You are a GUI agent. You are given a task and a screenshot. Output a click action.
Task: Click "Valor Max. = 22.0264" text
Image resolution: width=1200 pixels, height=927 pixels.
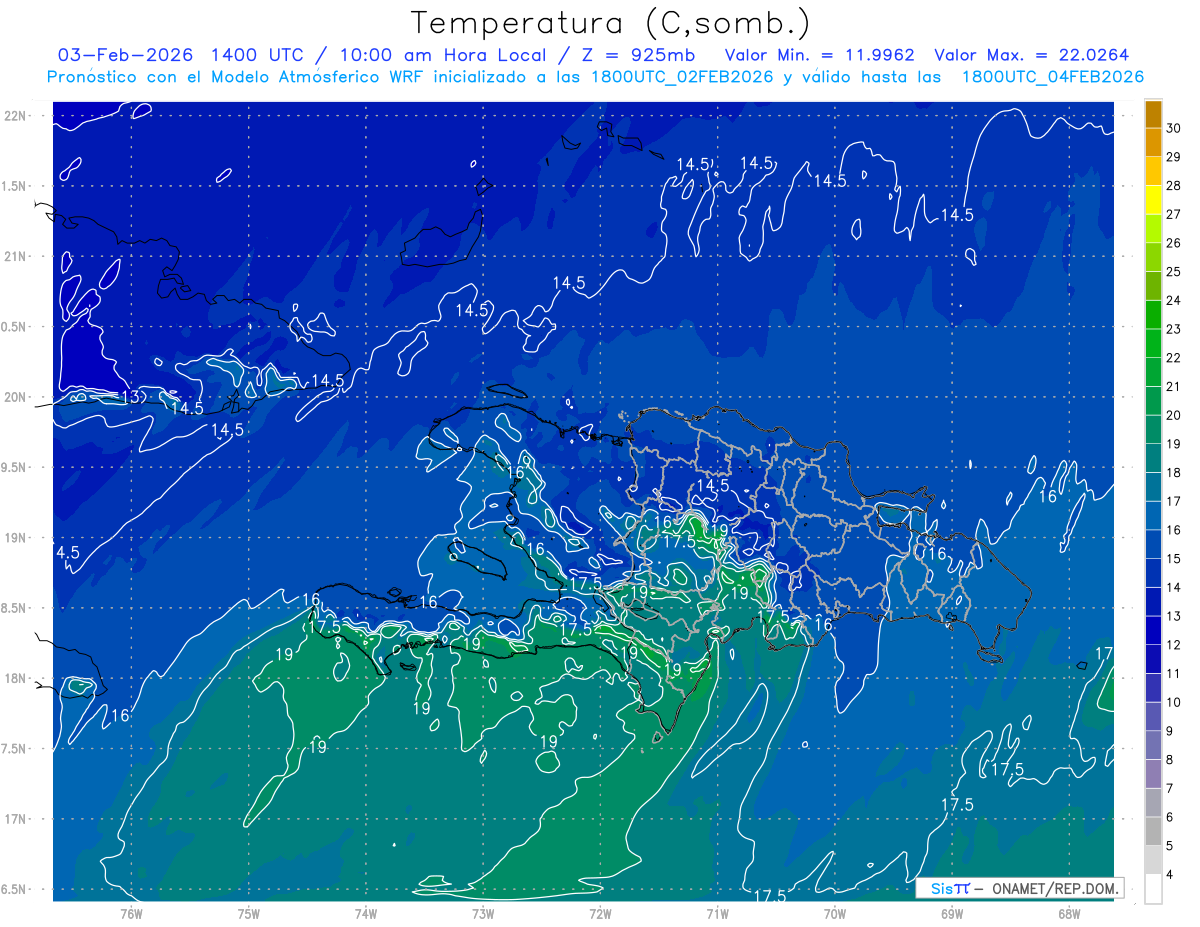point(1032,55)
